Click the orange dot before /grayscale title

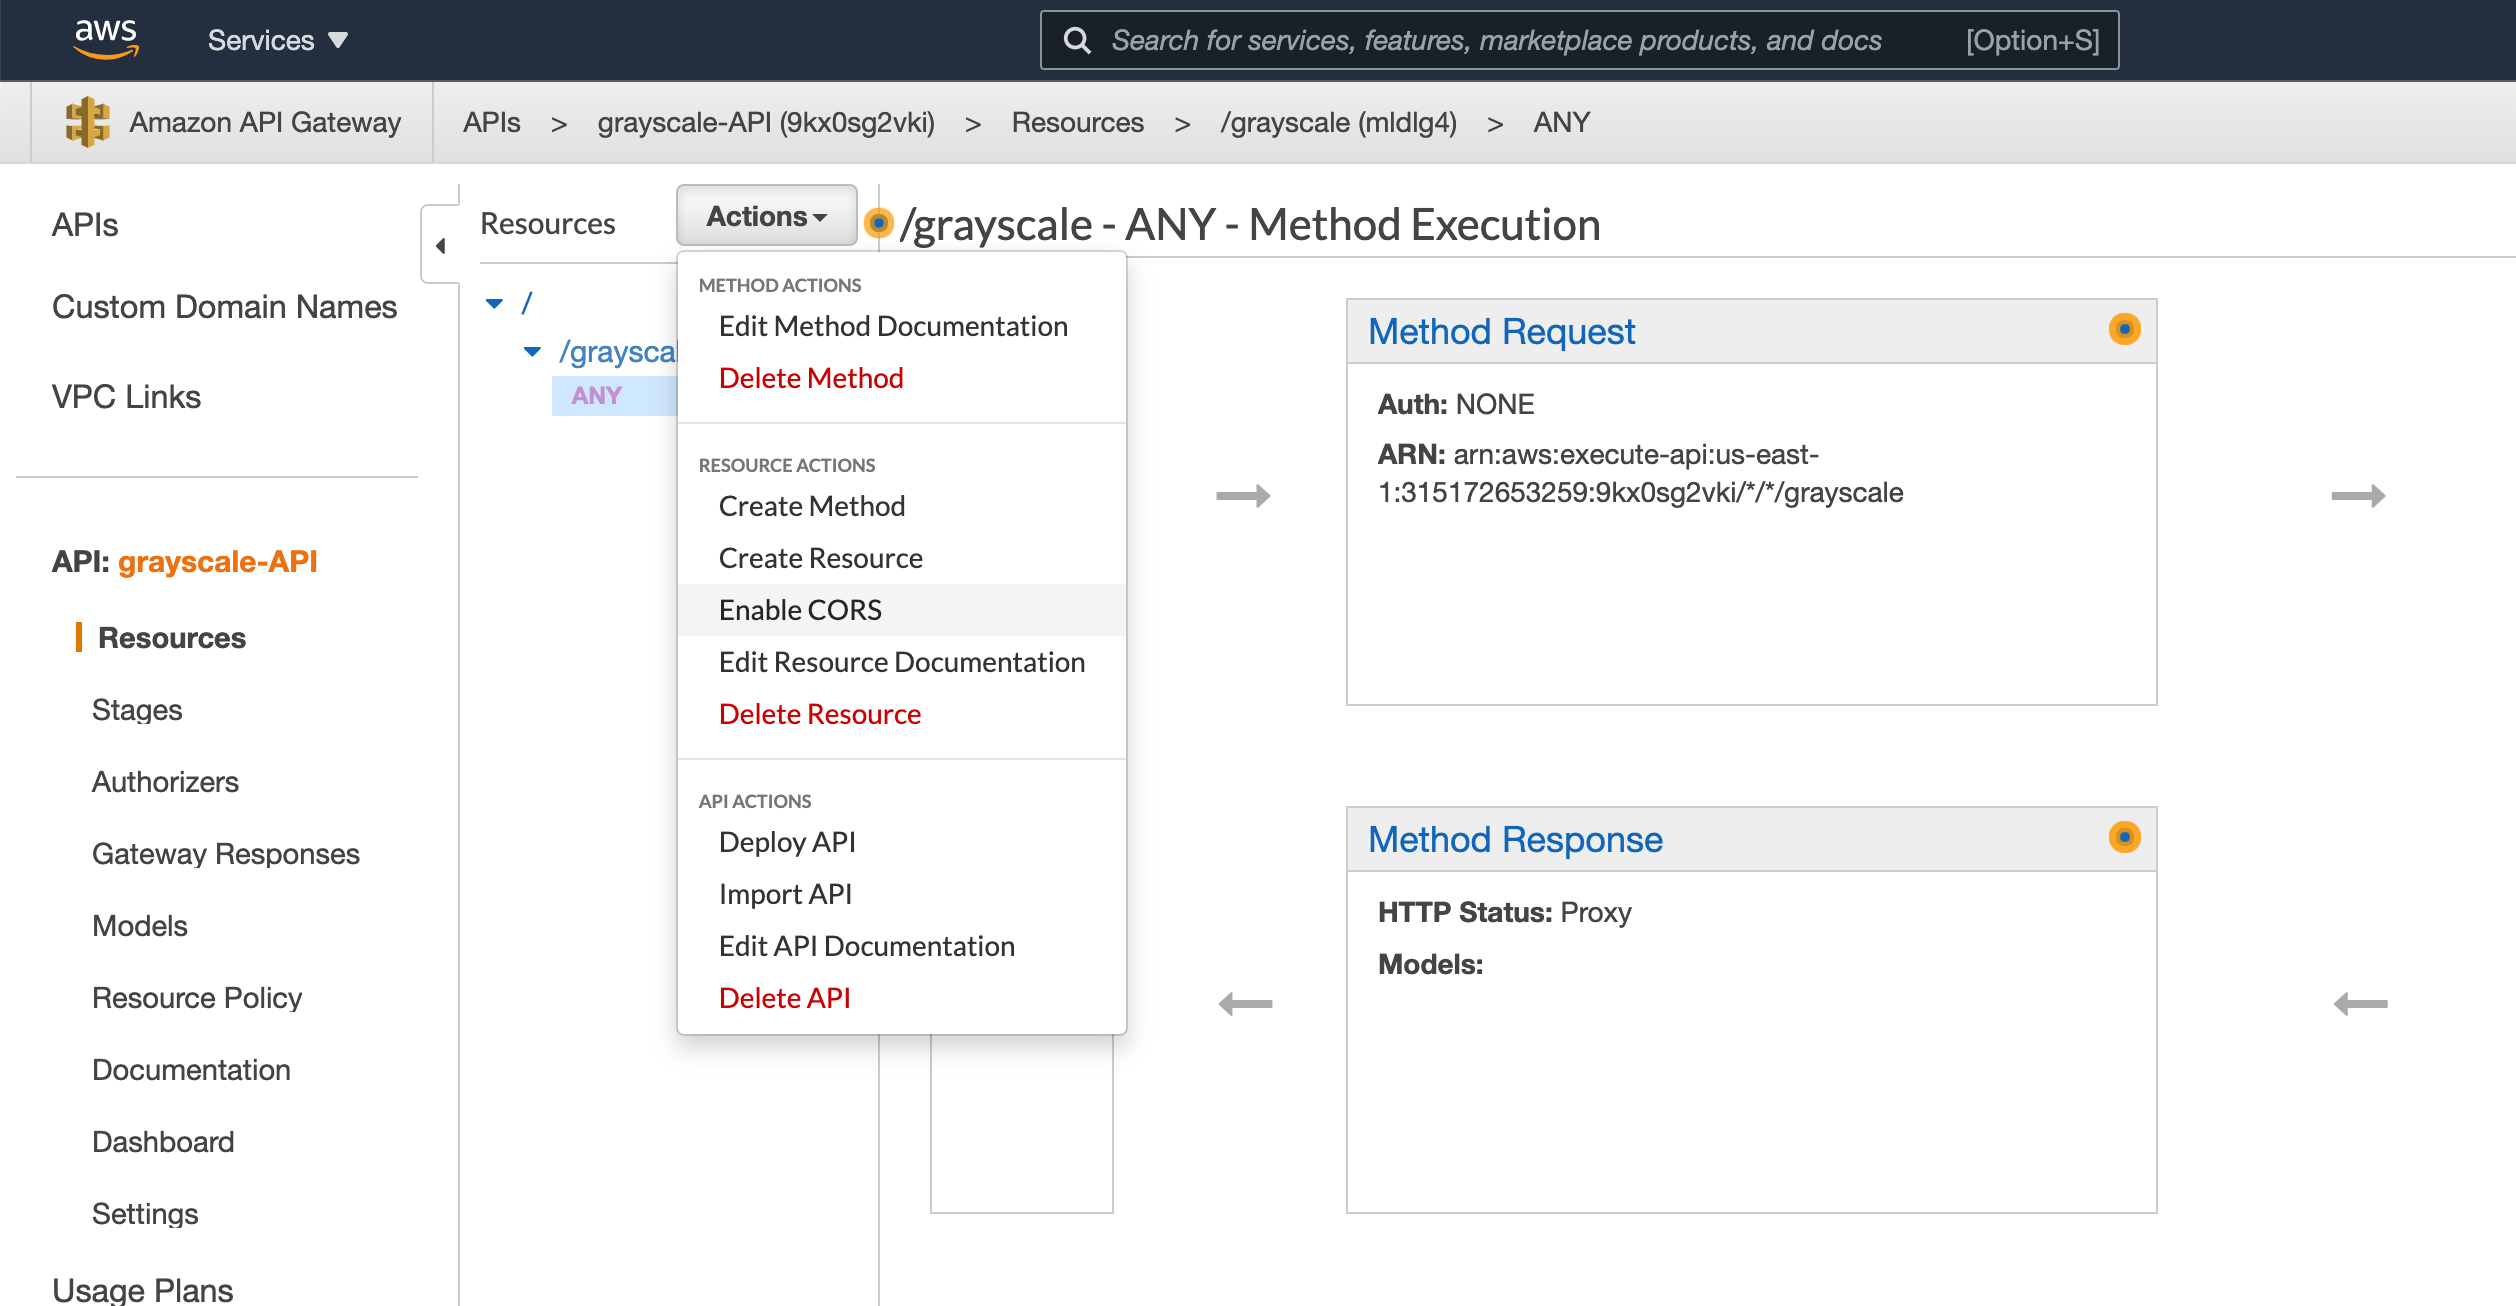pyautogui.click(x=878, y=222)
